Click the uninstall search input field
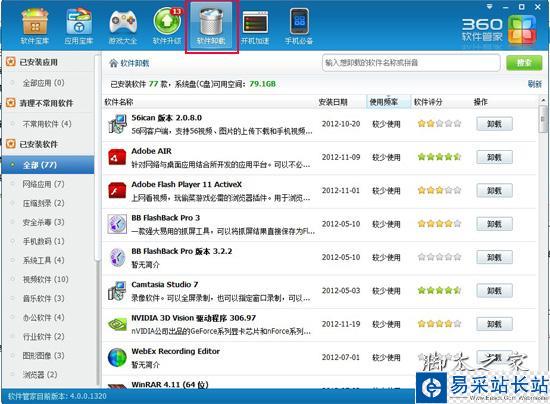This screenshot has height=404, width=550. 411,63
